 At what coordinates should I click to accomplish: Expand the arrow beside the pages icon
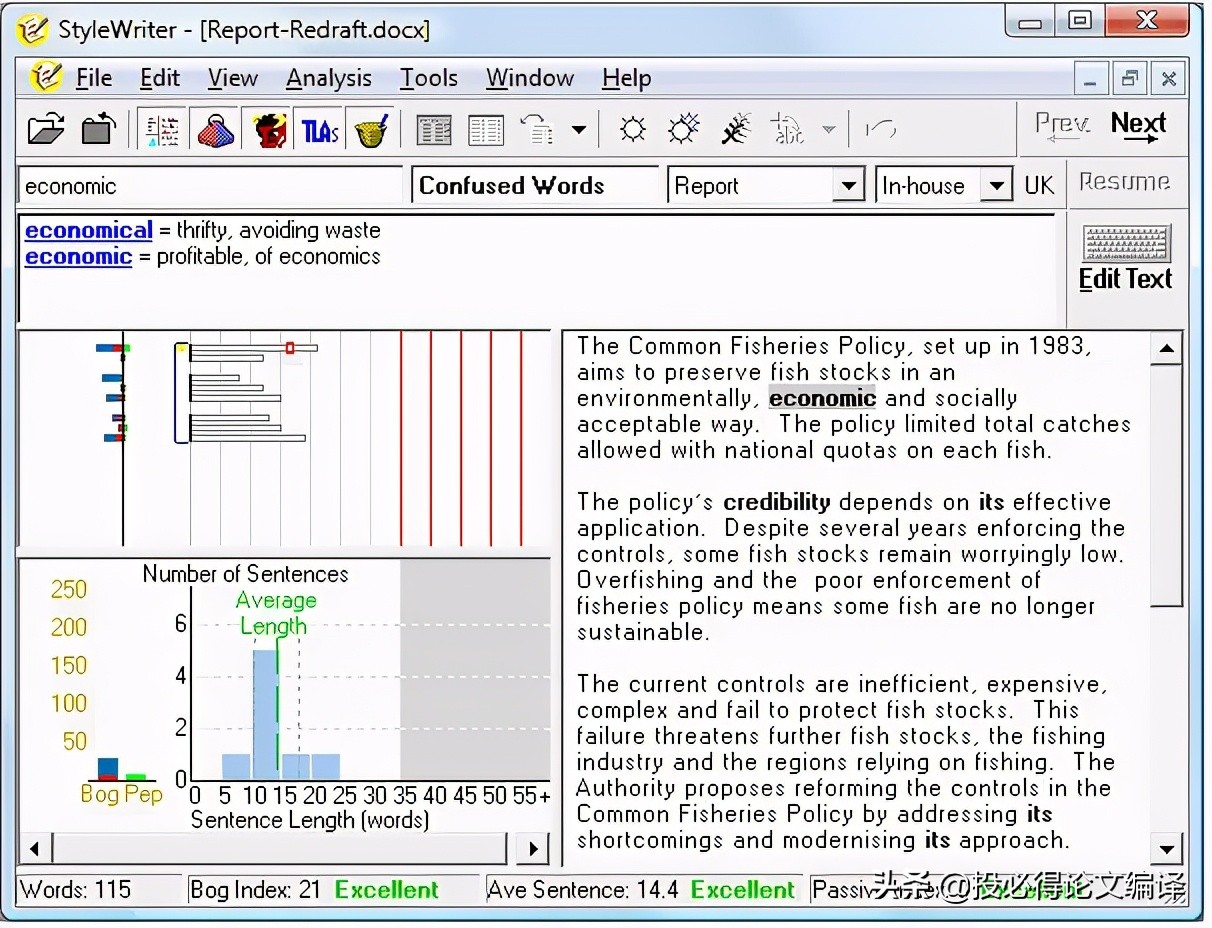[x=579, y=129]
